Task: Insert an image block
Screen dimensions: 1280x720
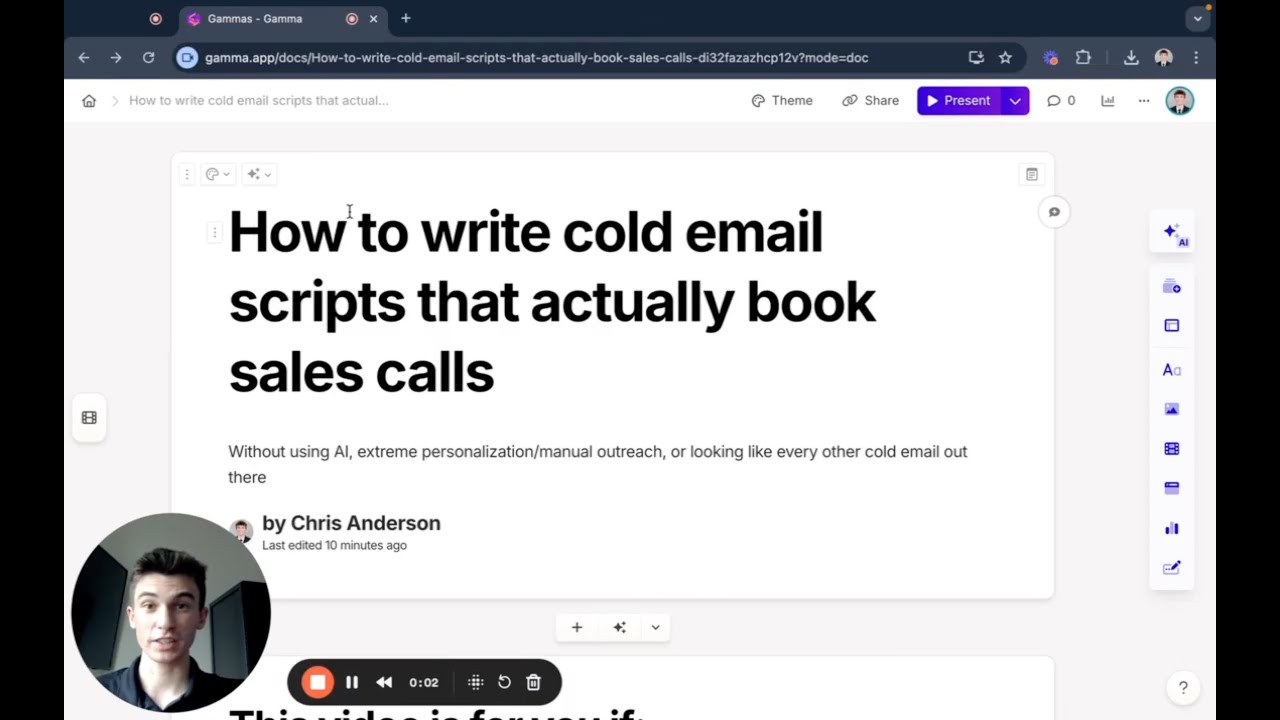Action: (x=1171, y=408)
